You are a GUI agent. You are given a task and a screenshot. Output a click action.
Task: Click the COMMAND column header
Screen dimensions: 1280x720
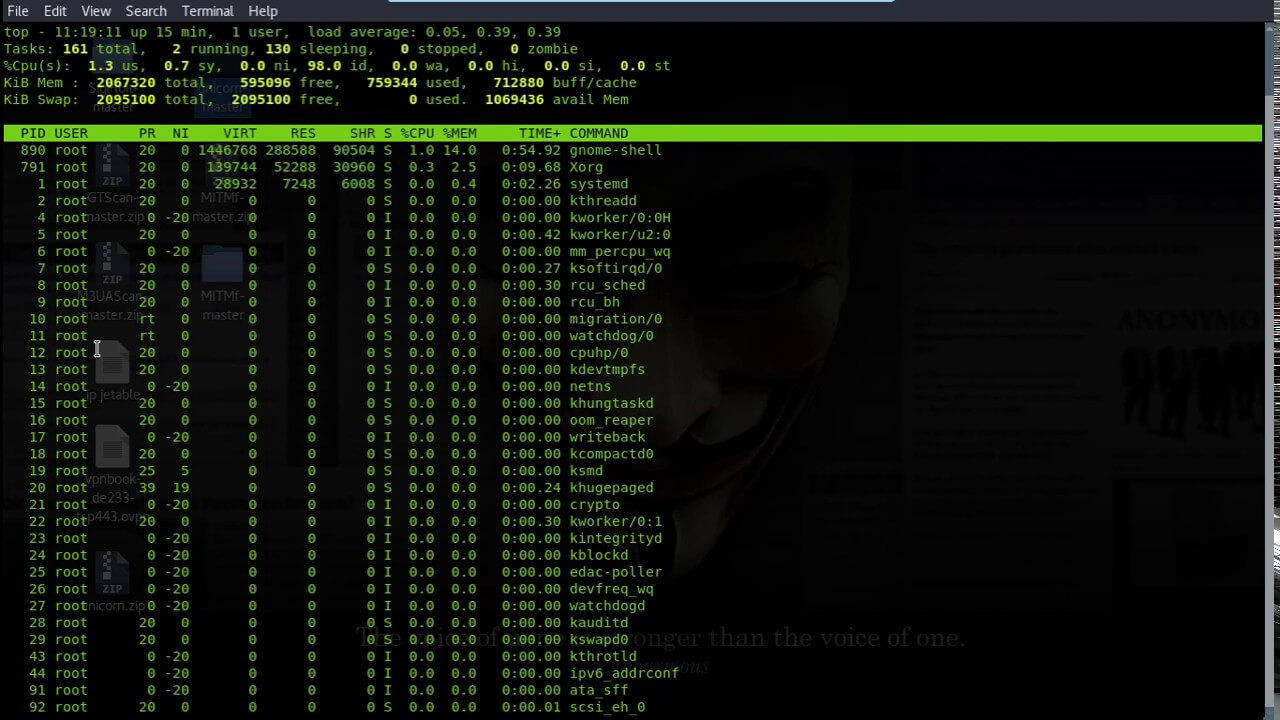(599, 133)
